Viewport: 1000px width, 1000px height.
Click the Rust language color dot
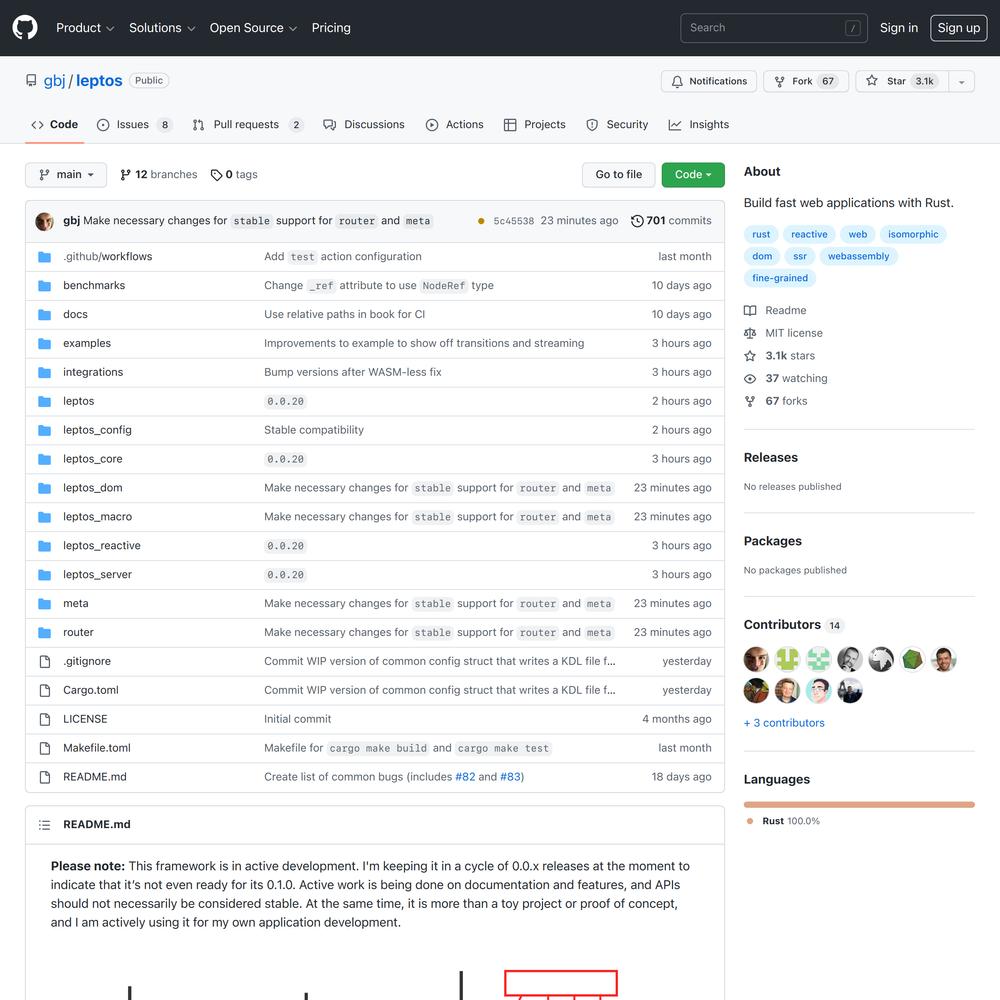[x=750, y=821]
